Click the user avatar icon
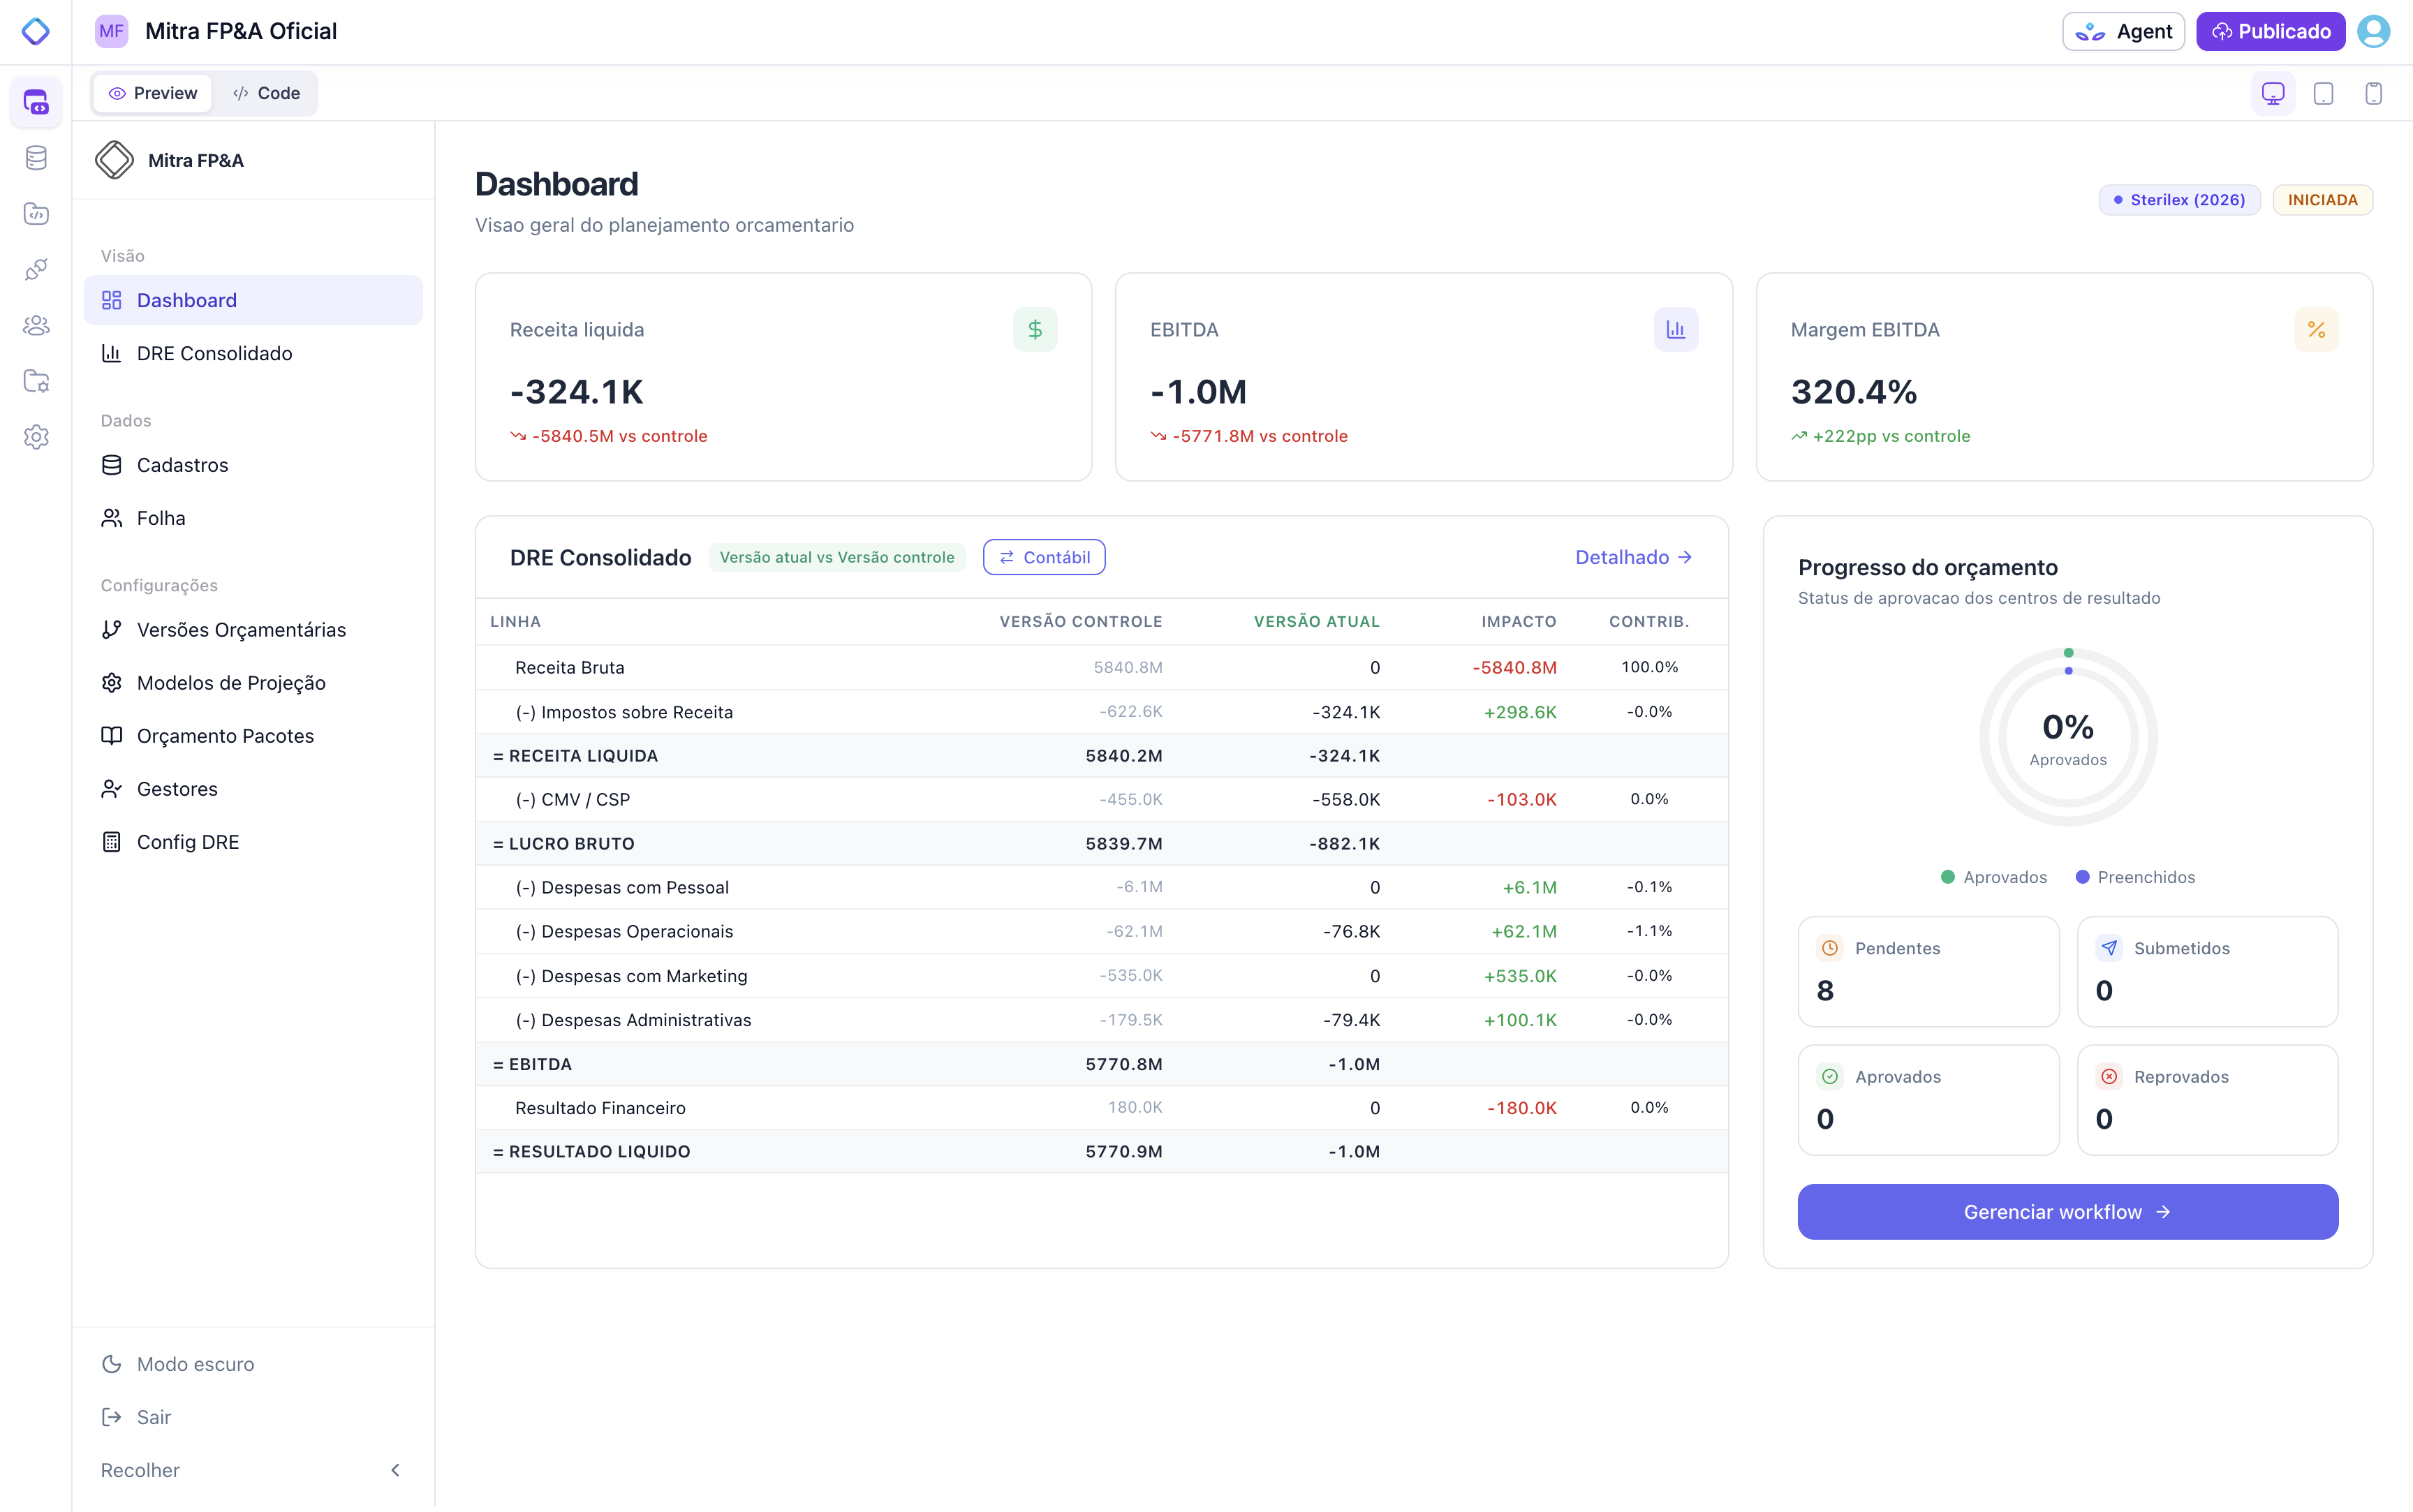2413x1512 pixels. 2373,31
